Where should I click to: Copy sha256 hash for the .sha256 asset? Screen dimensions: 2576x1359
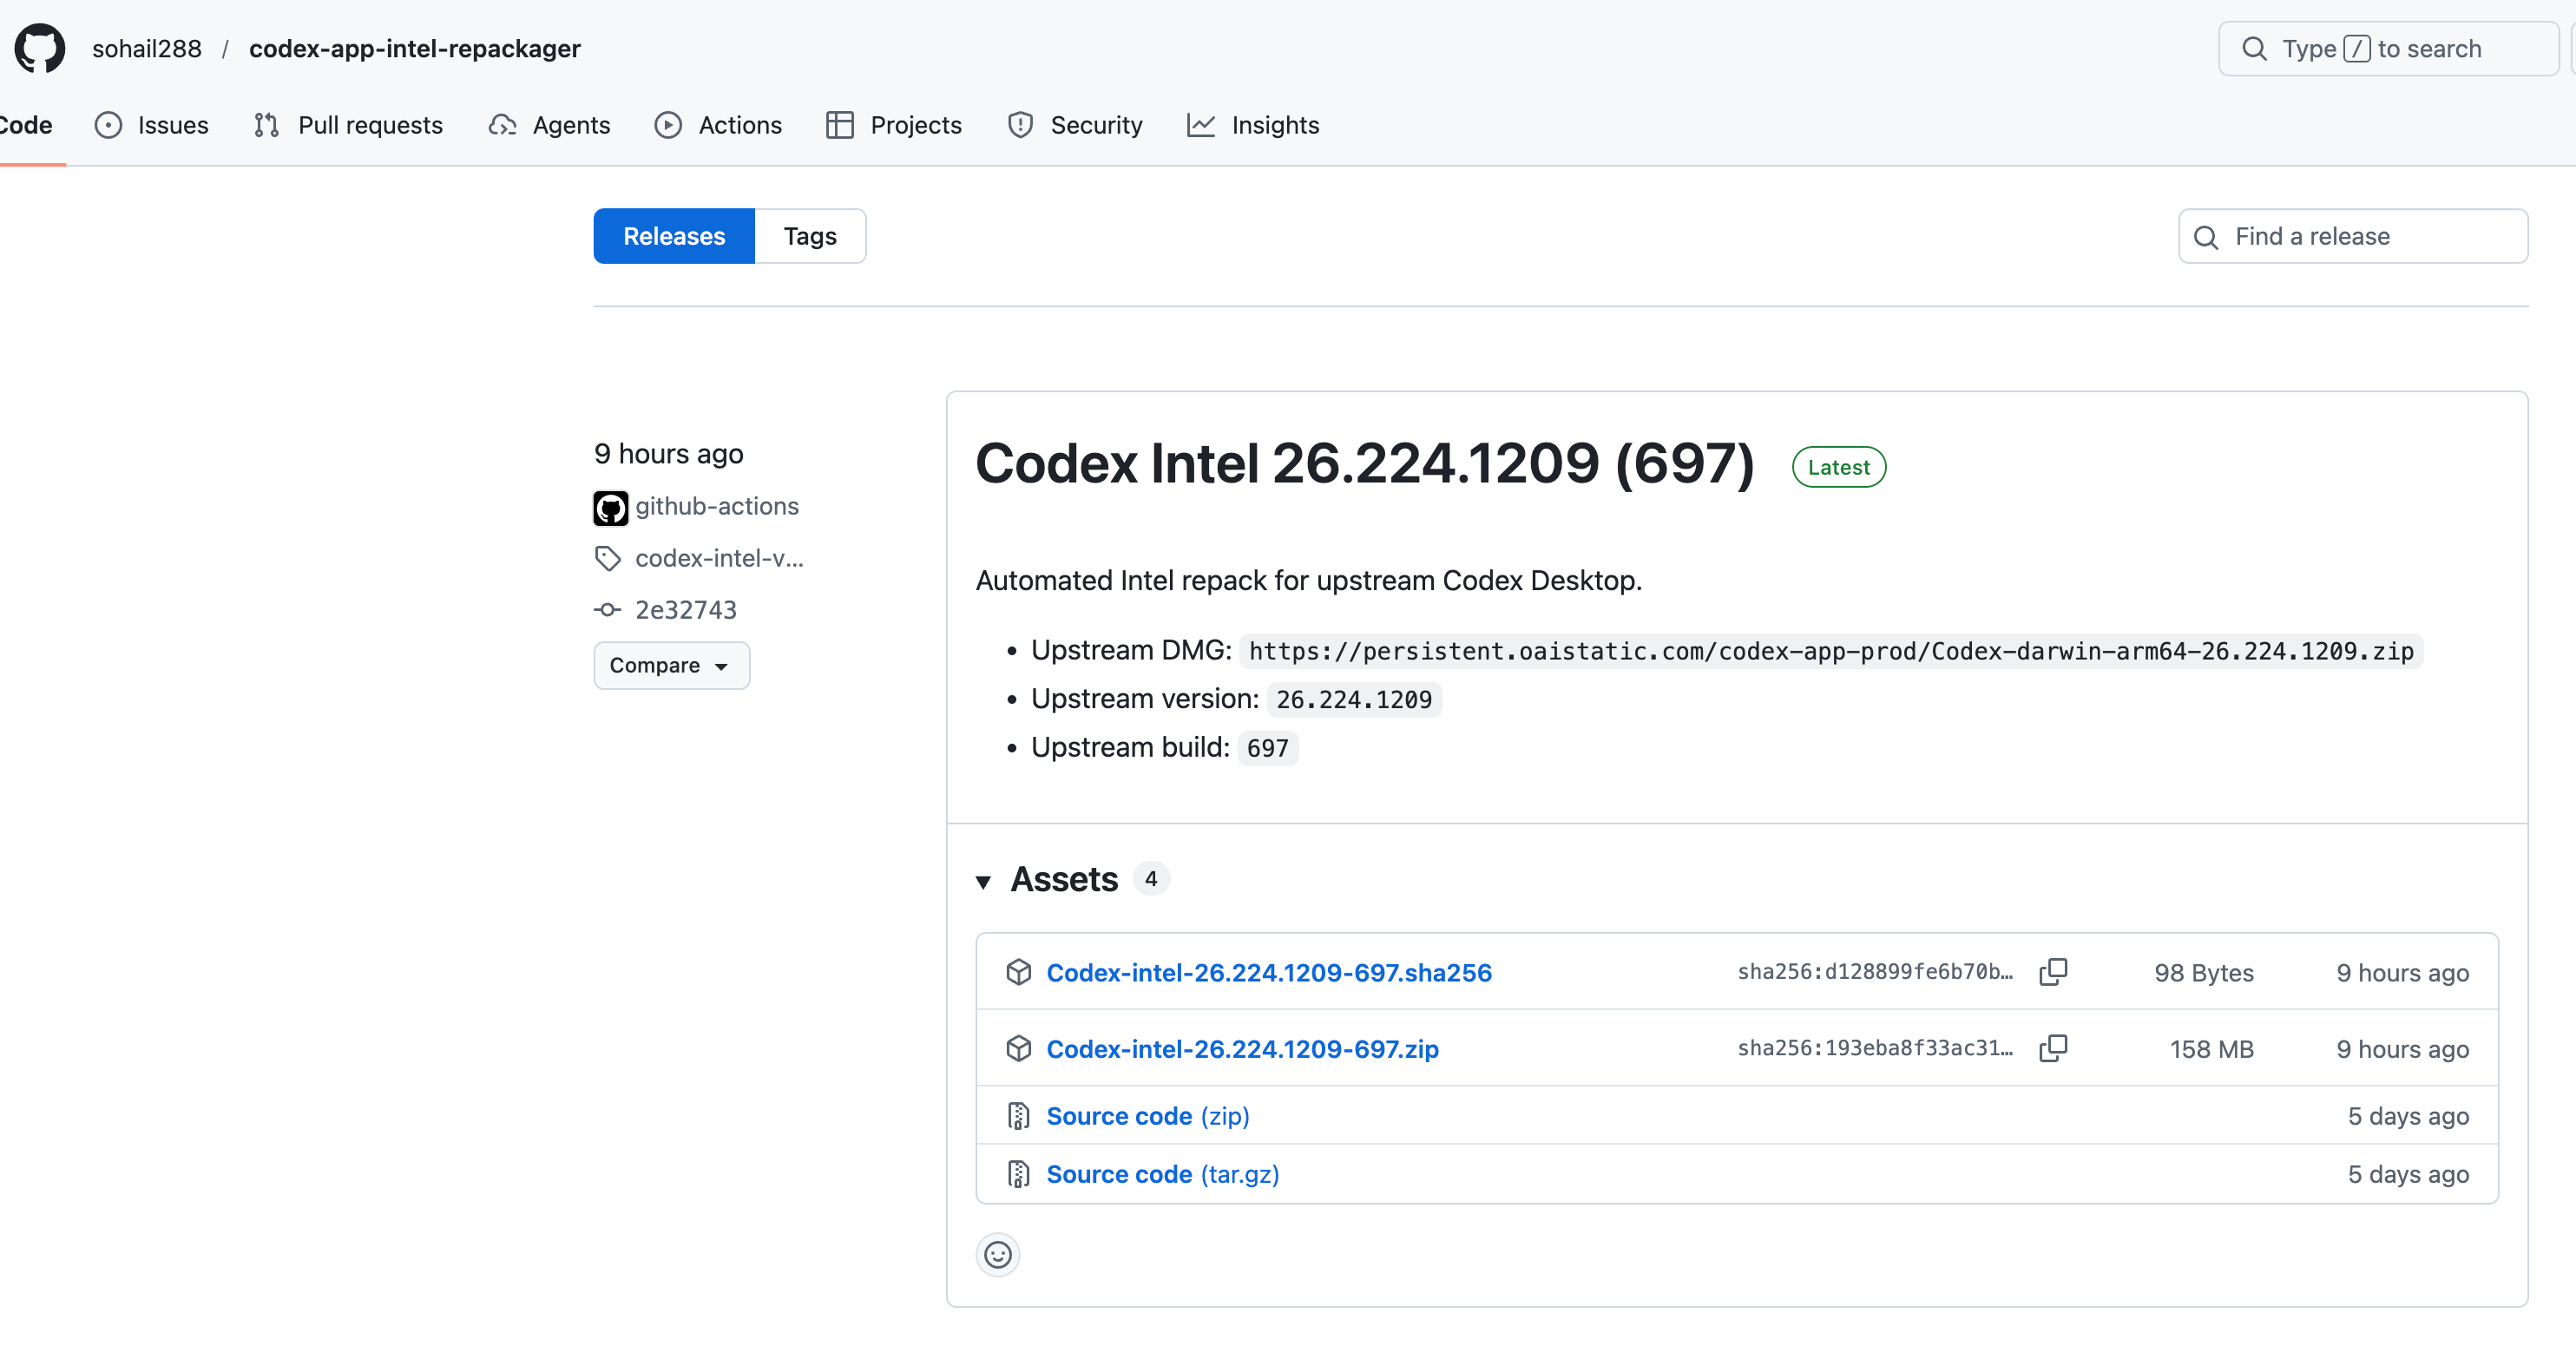coord(2053,972)
